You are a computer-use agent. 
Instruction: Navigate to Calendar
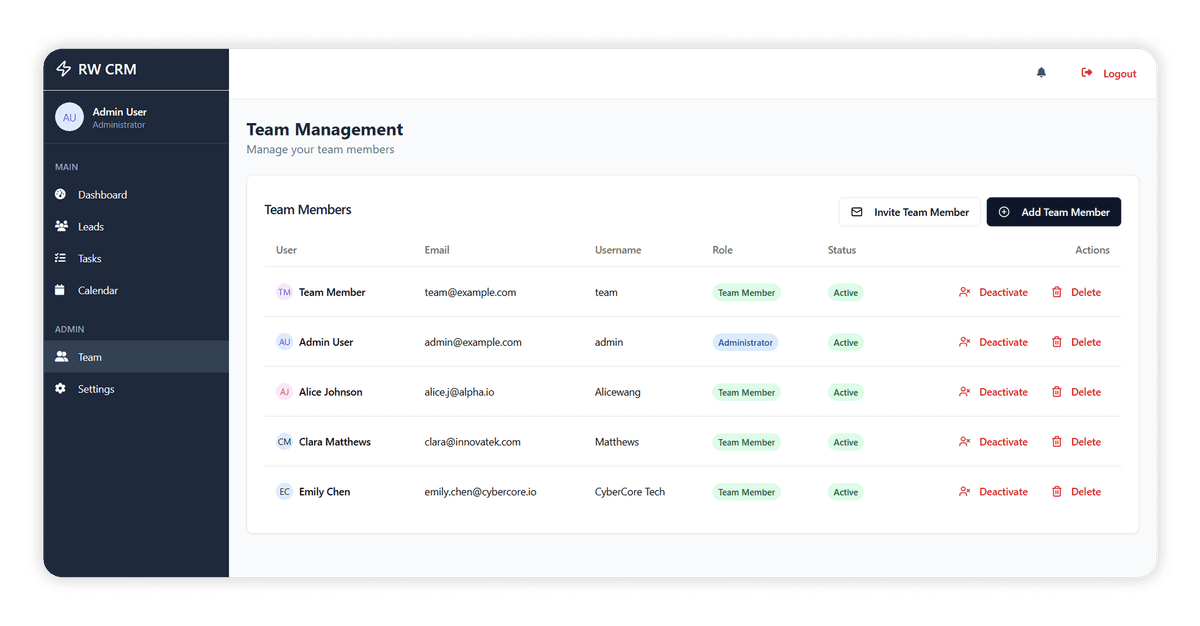pyautogui.click(x=136, y=290)
